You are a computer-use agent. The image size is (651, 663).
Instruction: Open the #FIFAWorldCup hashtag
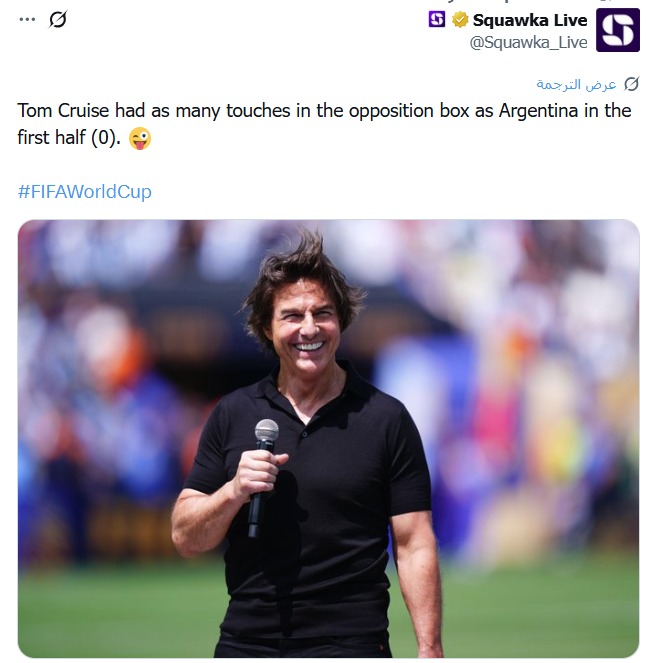85,192
